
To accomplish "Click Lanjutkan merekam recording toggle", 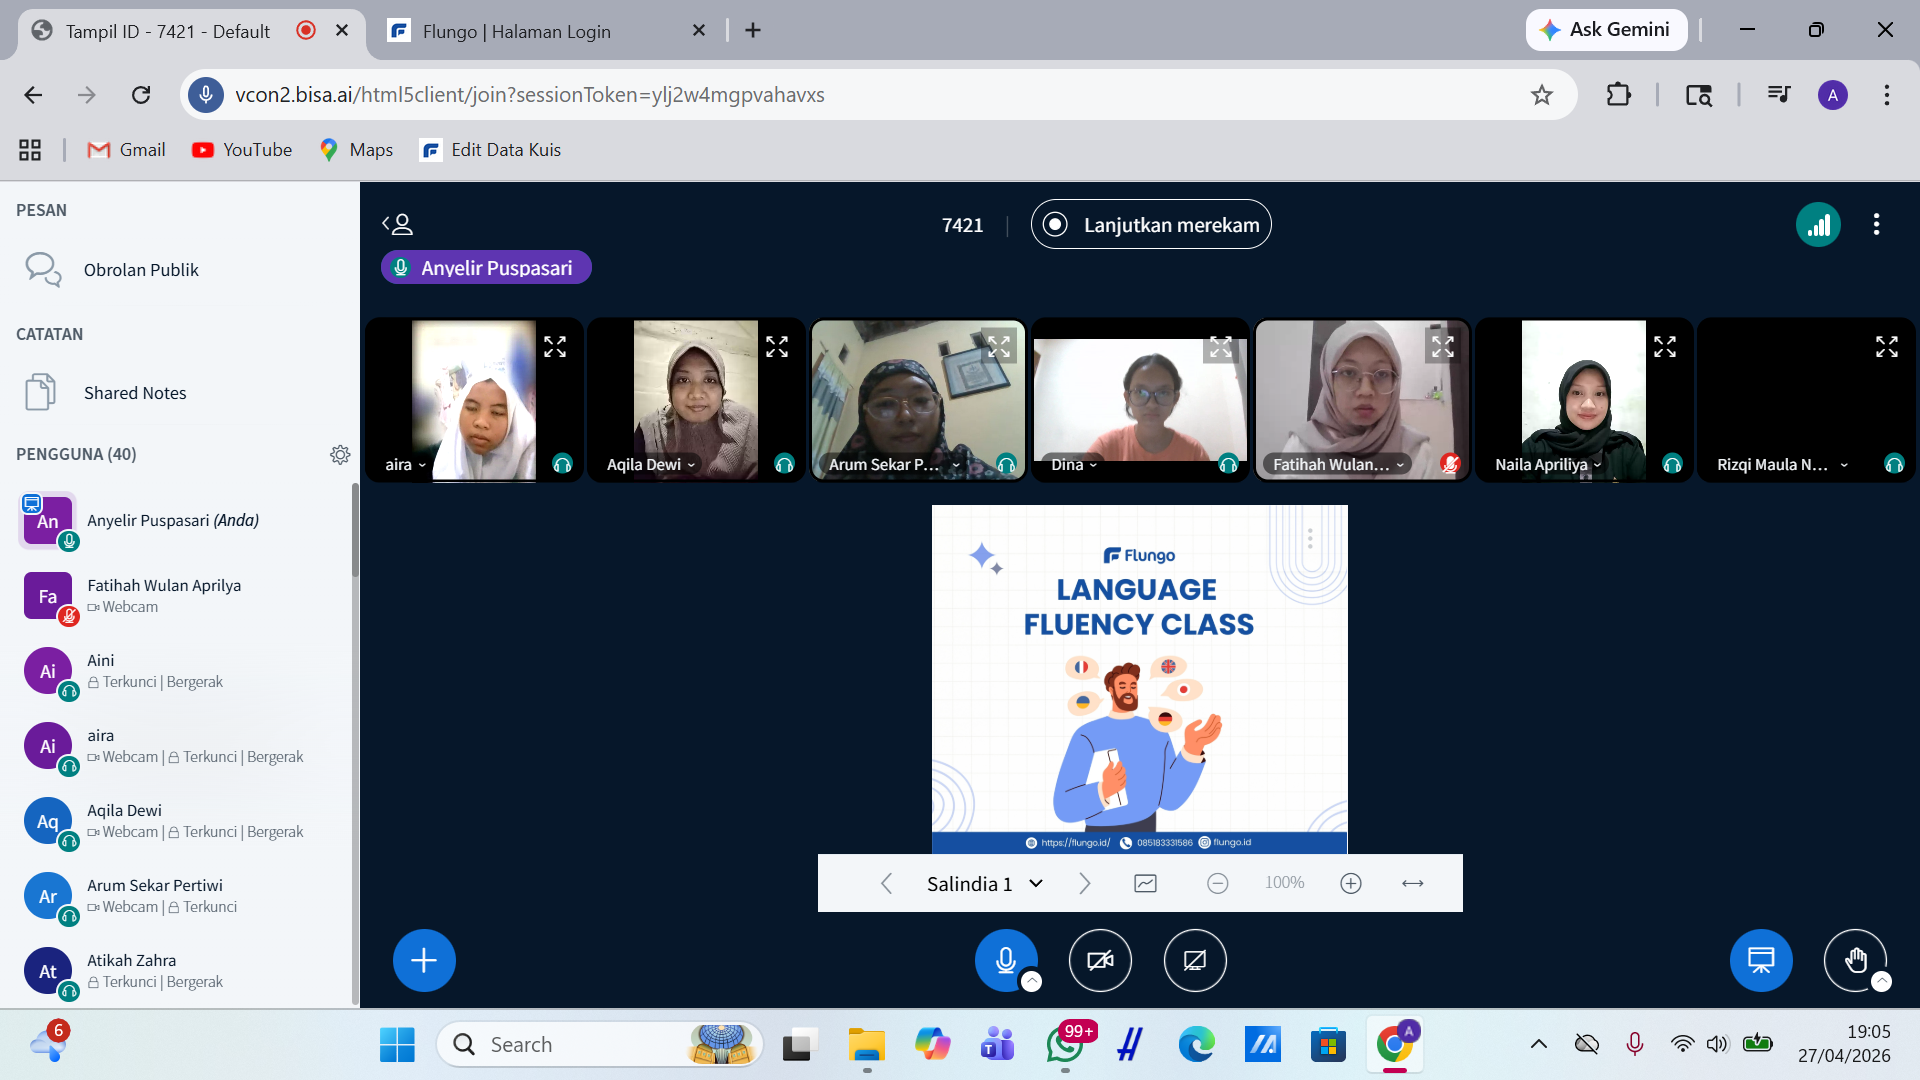I will pyautogui.click(x=1151, y=225).
